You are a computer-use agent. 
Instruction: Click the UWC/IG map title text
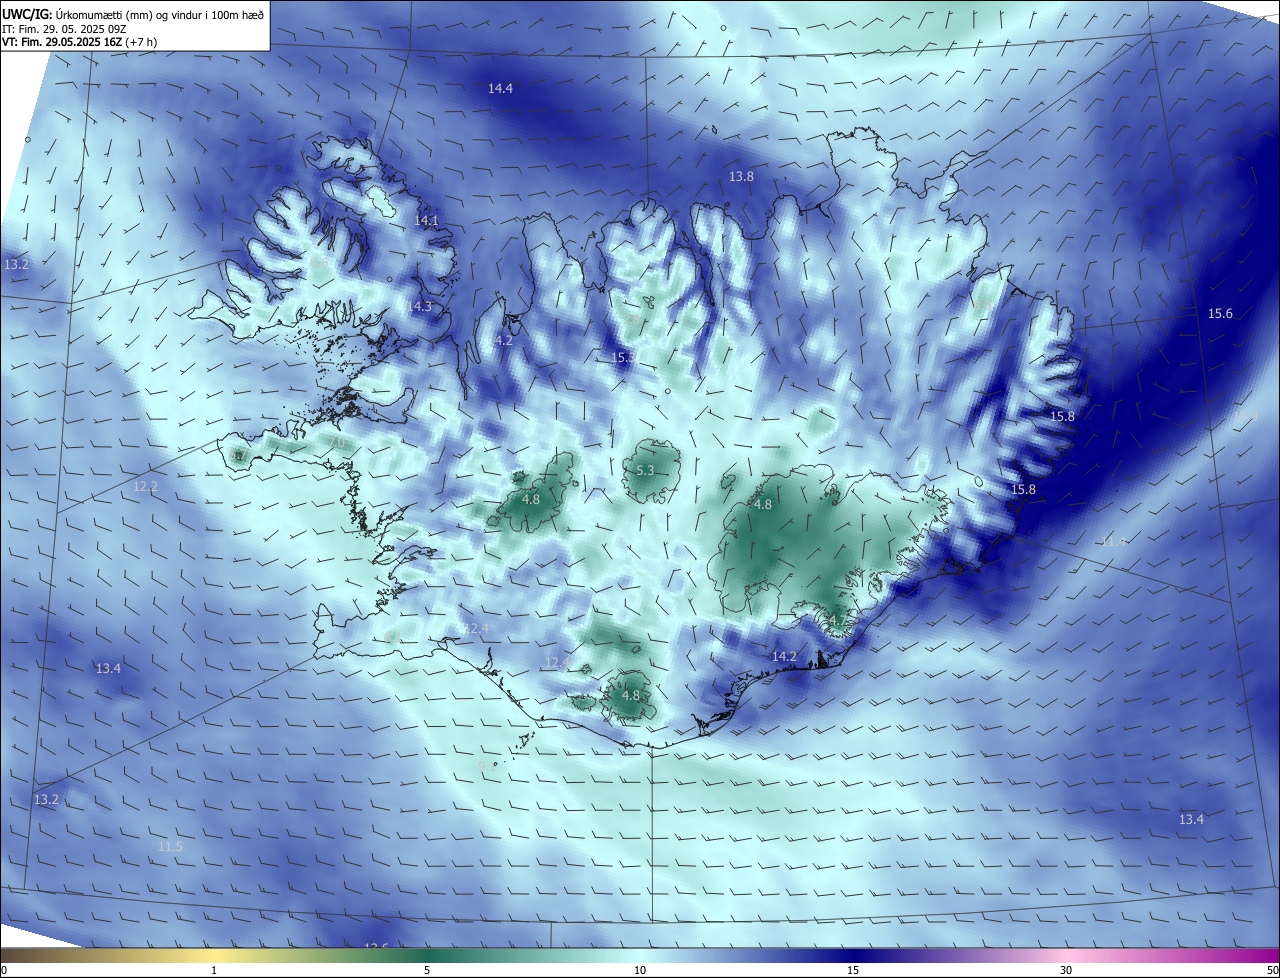[134, 15]
